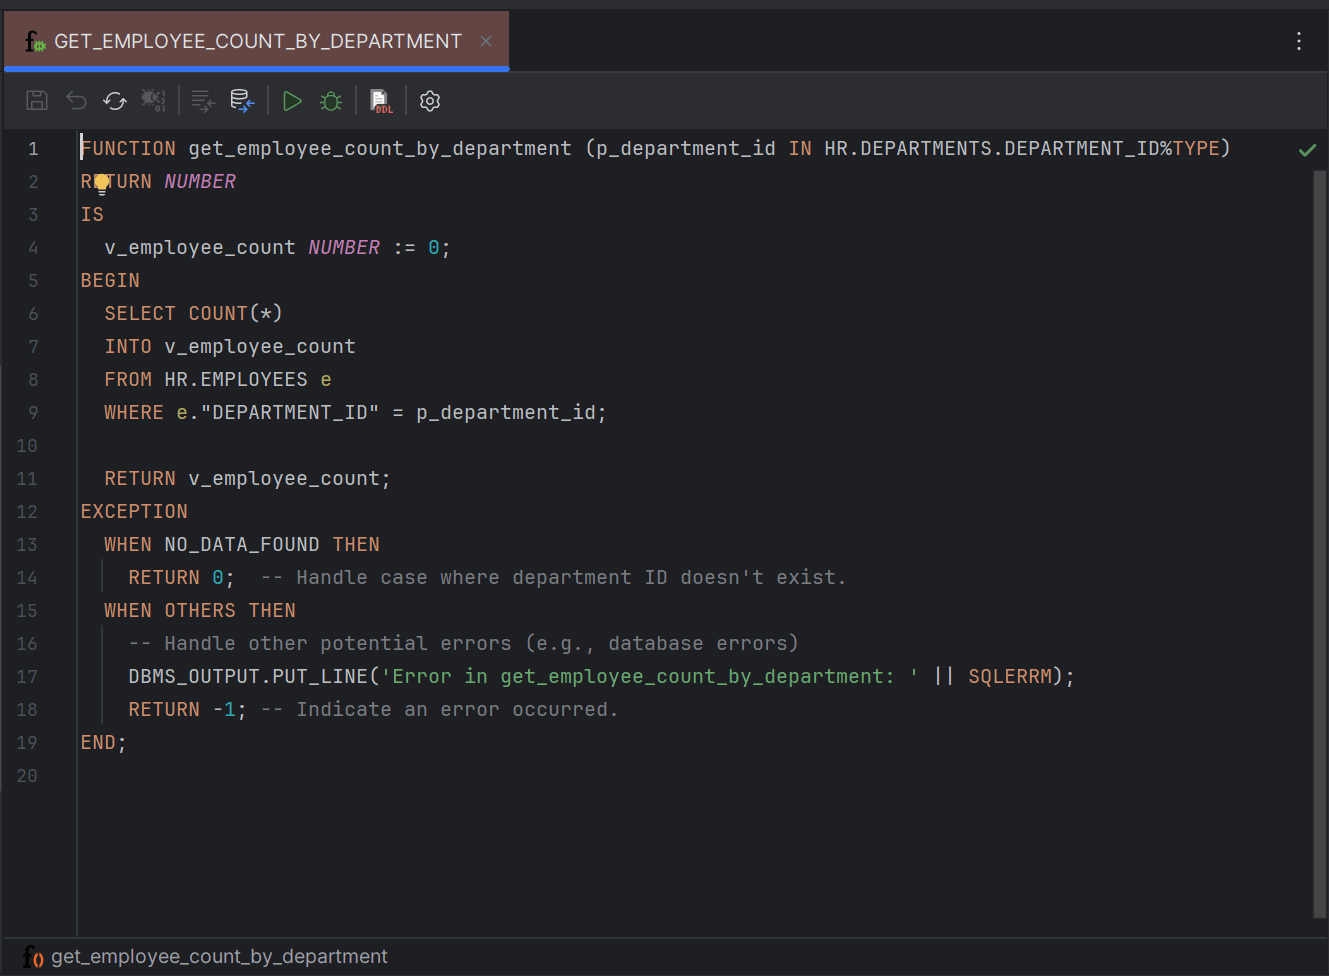1329x976 pixels.
Task: Click the load-into-editor lines icon
Action: (x=202, y=100)
